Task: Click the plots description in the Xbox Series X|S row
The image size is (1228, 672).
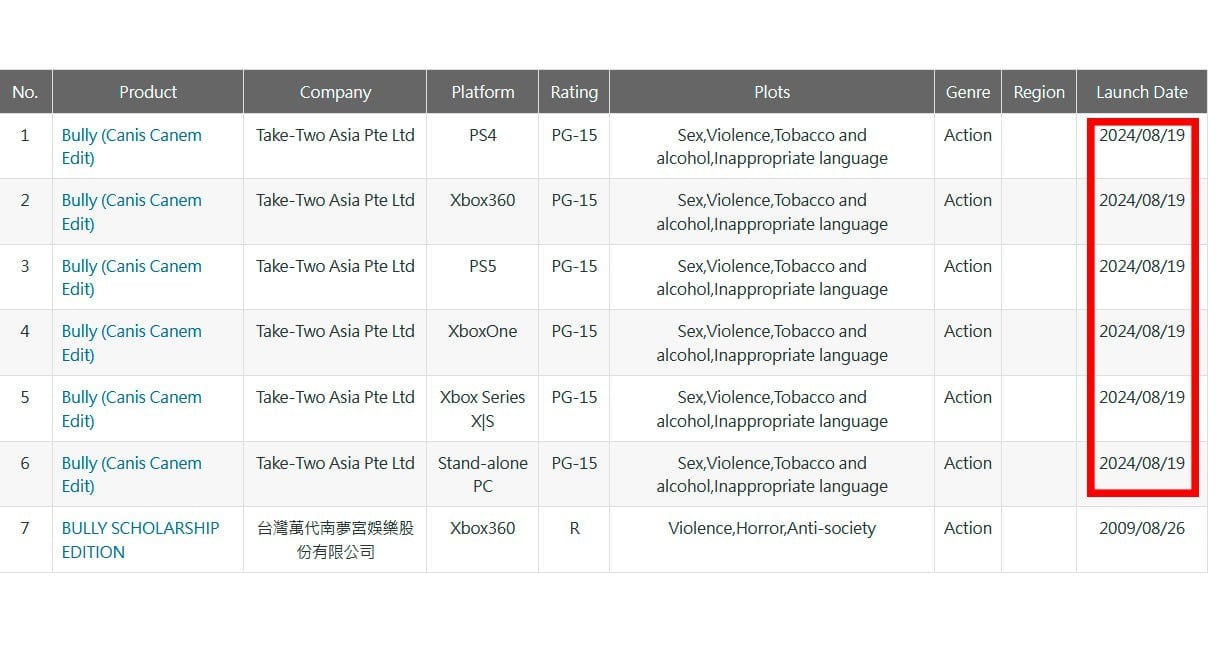Action: [x=772, y=409]
